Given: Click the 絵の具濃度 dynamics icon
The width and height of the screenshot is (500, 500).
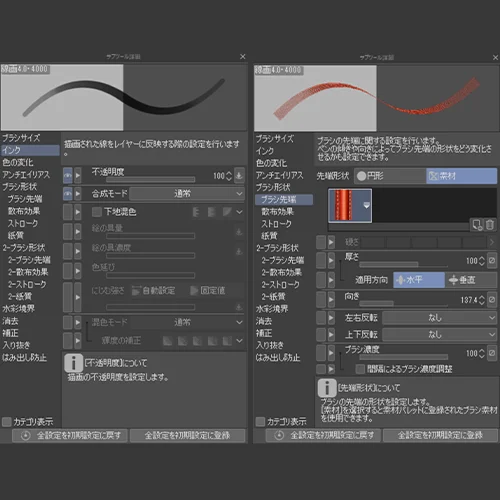Looking at the screenshot, I should click(x=239, y=251).
